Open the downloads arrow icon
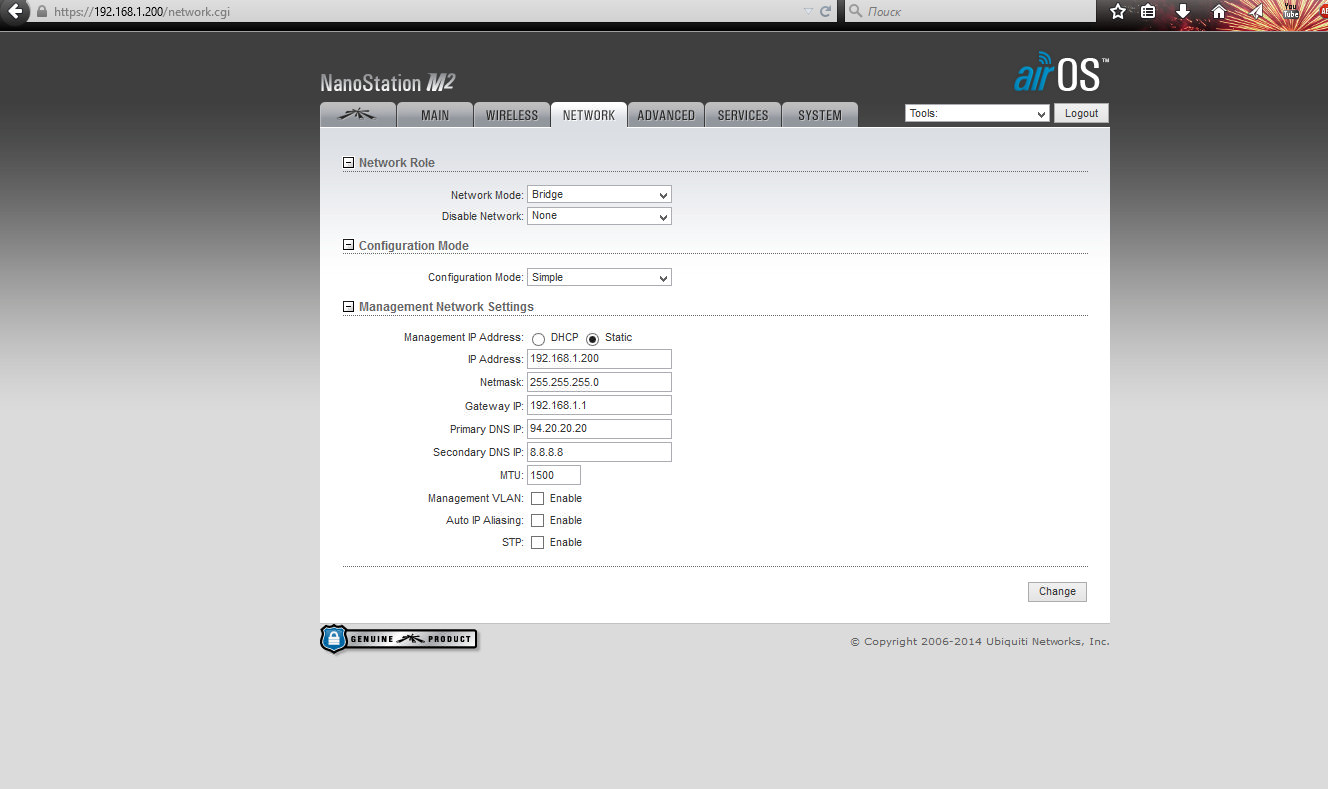The width and height of the screenshot is (1328, 789). click(x=1183, y=12)
